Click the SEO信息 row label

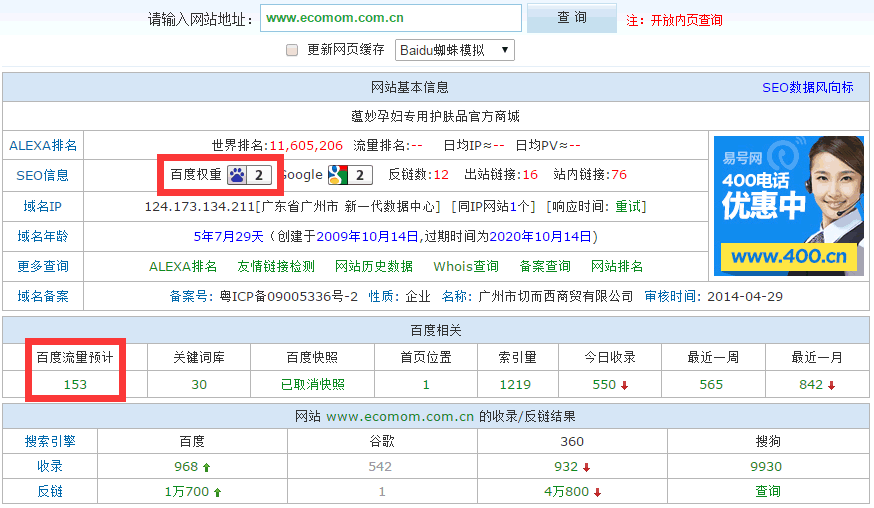[x=42, y=176]
